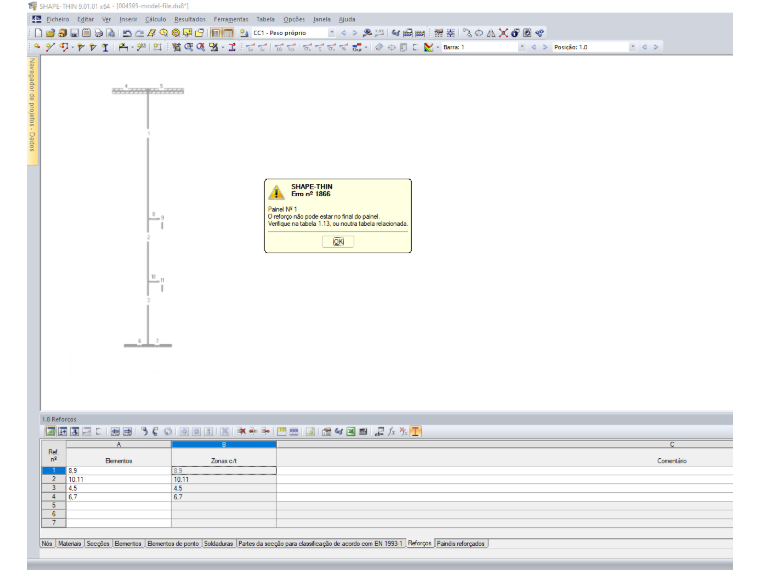Switch to the Elementos tab
Viewport: 760px width, 570px height.
(x=128, y=544)
